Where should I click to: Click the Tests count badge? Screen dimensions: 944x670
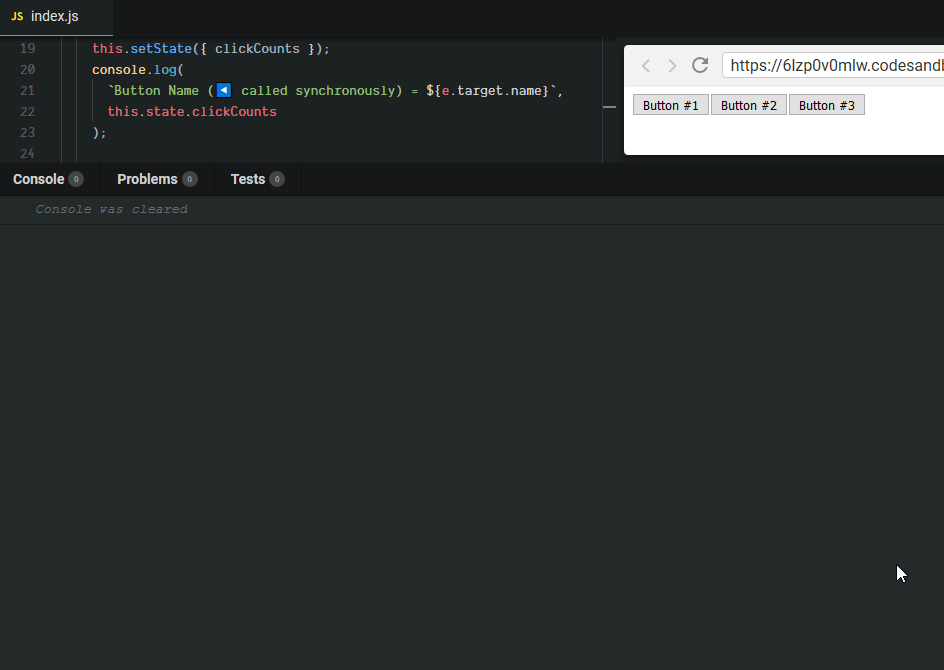277,180
